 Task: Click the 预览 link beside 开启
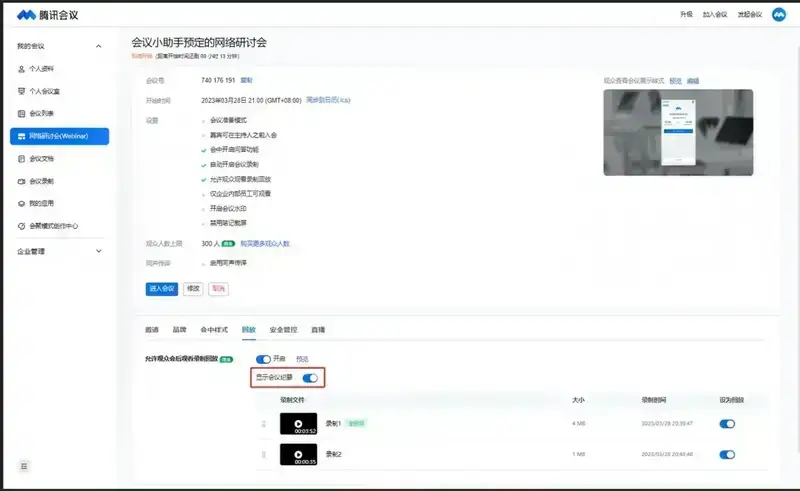[x=302, y=359]
